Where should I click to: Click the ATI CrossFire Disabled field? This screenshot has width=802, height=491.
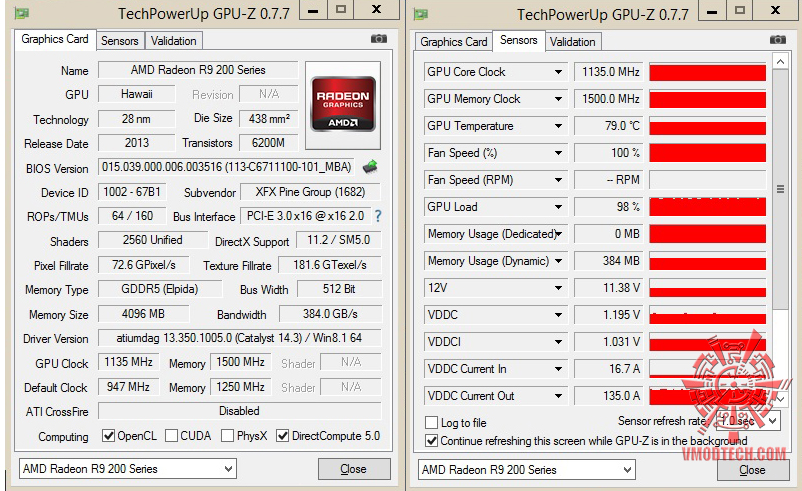(239, 411)
